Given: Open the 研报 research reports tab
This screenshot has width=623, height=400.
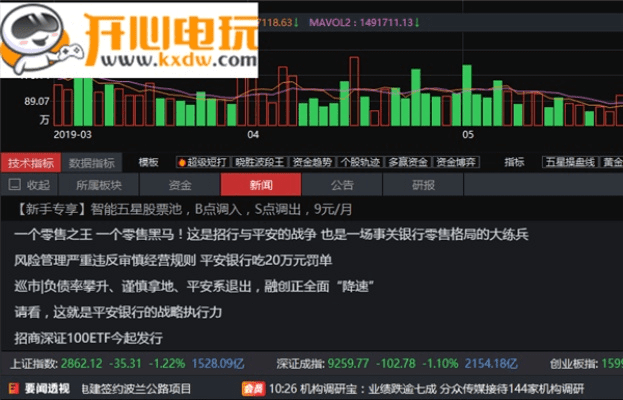Looking at the screenshot, I should pos(423,185).
